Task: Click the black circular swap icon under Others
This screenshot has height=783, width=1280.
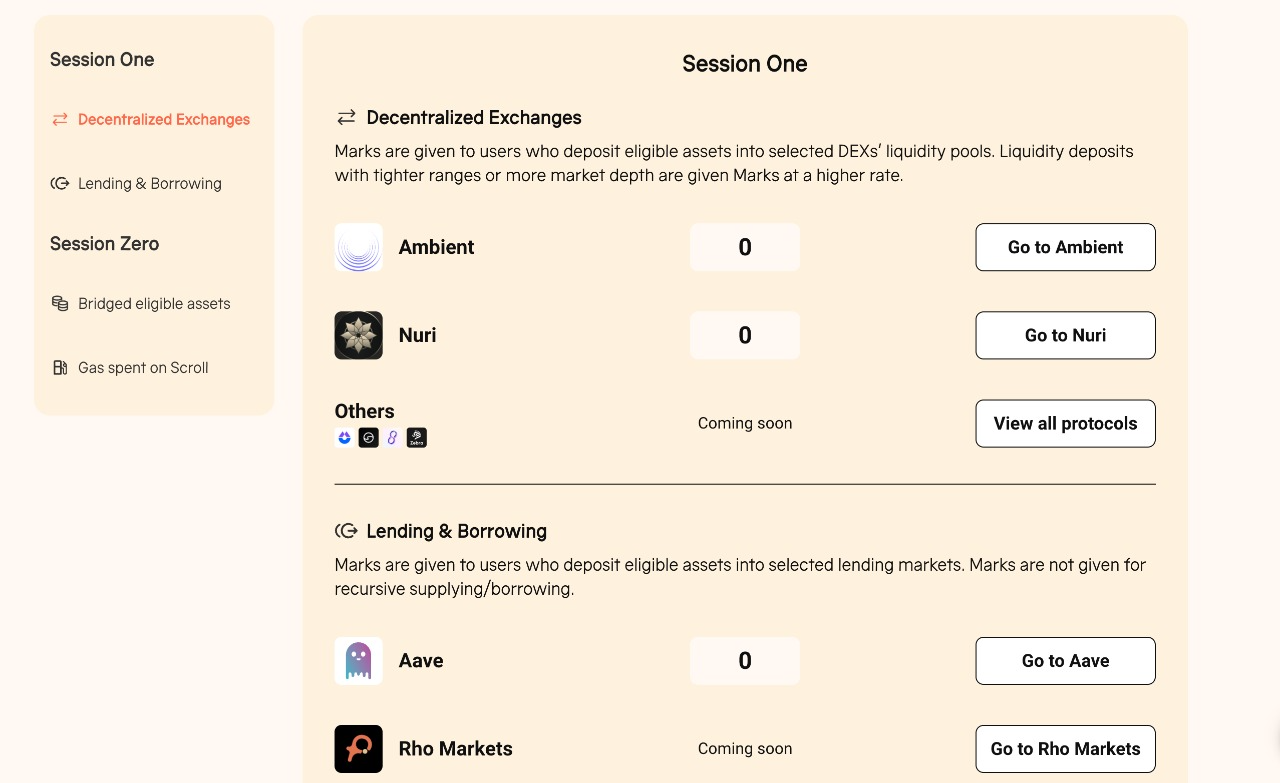Action: (368, 437)
